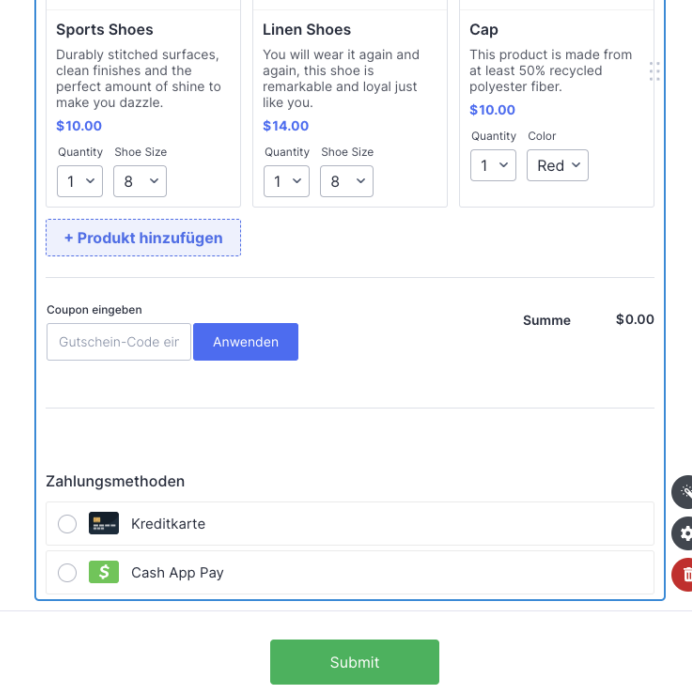The width and height of the screenshot is (692, 693).
Task: Click the green Submit button
Action: (354, 662)
